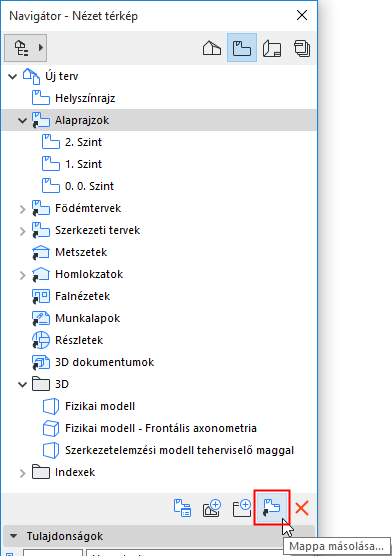
Task: Open the Navigator popup options button
Action: (26, 48)
